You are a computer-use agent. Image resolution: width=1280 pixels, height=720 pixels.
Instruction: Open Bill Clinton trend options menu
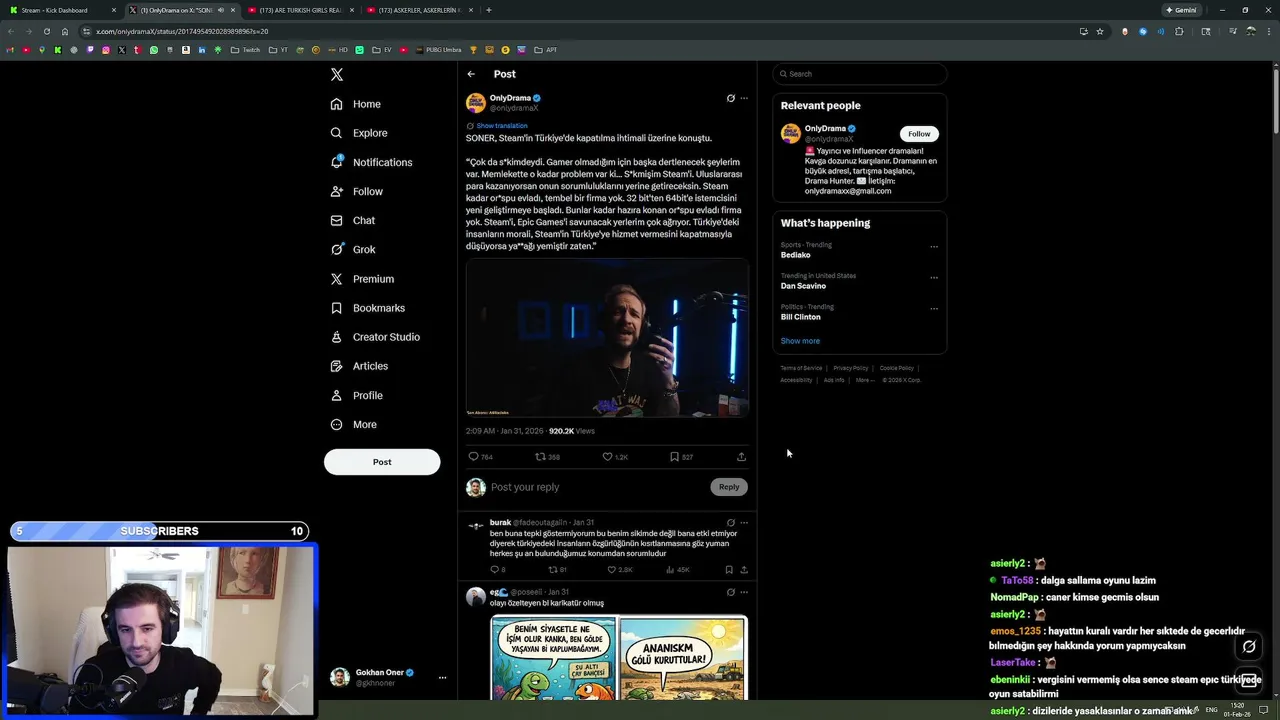pyautogui.click(x=934, y=308)
